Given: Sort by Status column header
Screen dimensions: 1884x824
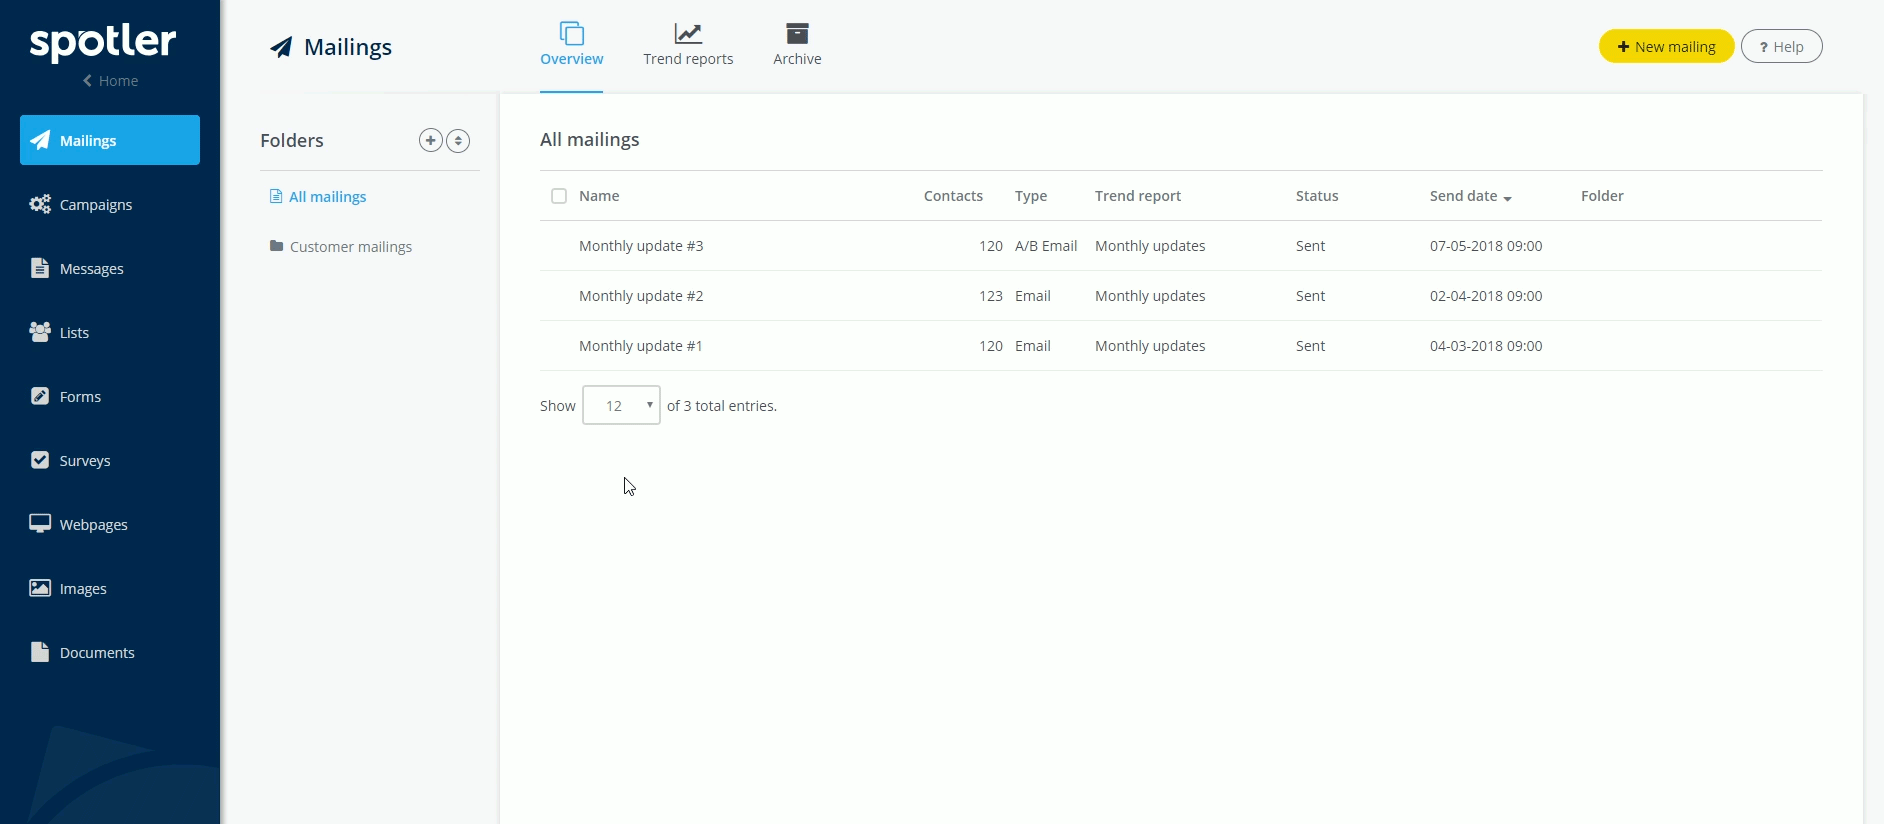Looking at the screenshot, I should [1317, 196].
